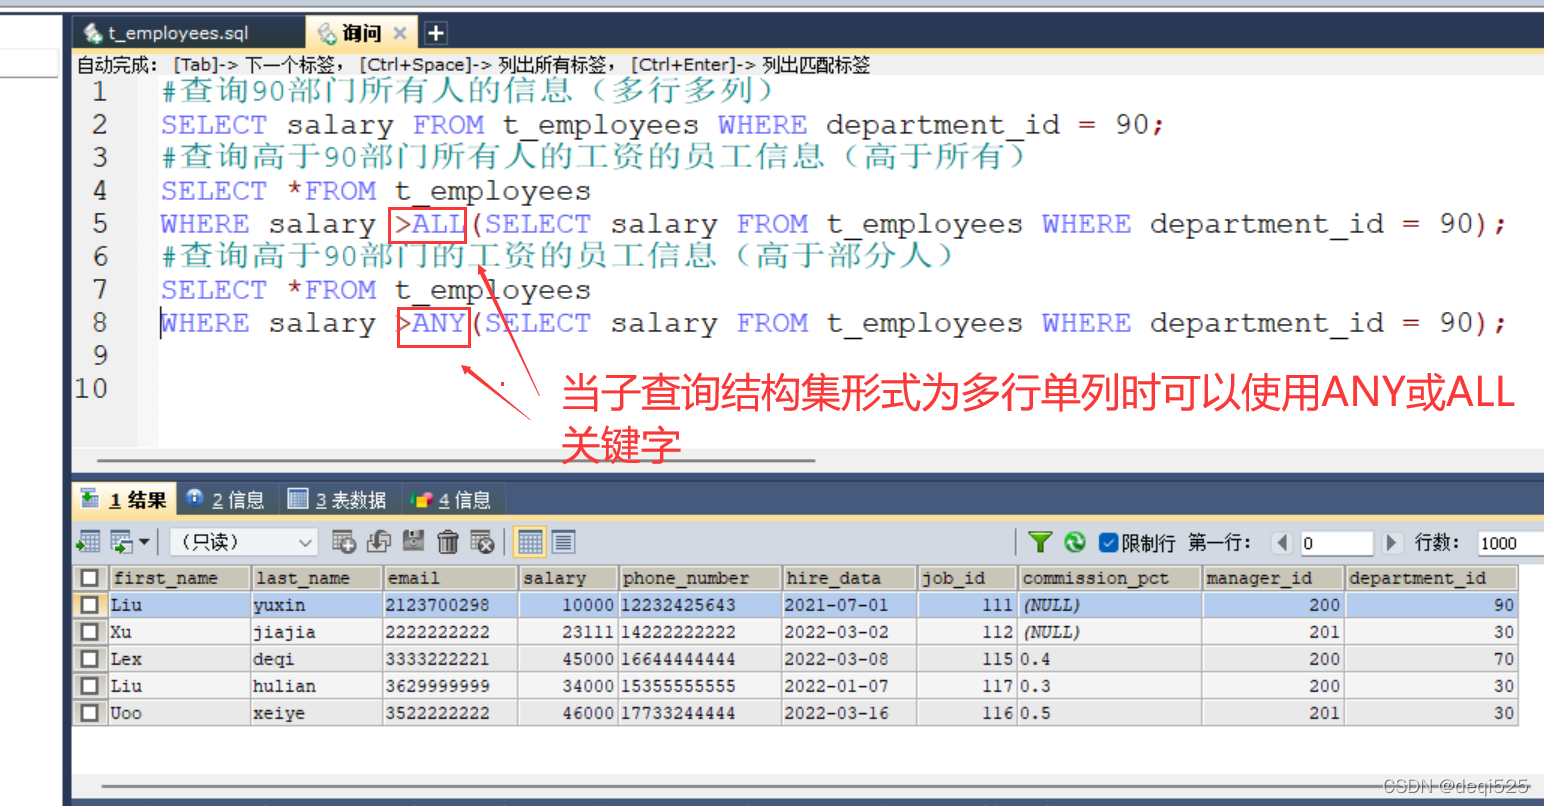Click line number 9 in the editor
This screenshot has height=806, width=1544.
coord(99,355)
